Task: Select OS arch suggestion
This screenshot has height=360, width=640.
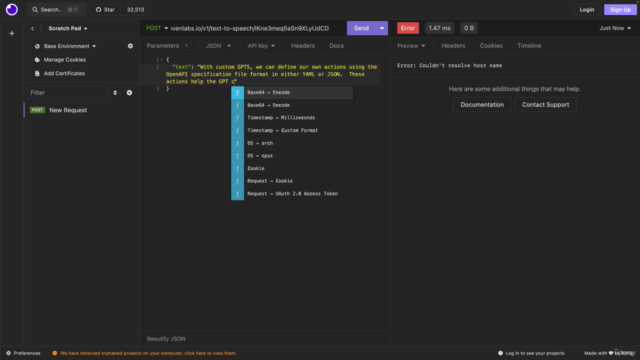Action: coord(292,143)
